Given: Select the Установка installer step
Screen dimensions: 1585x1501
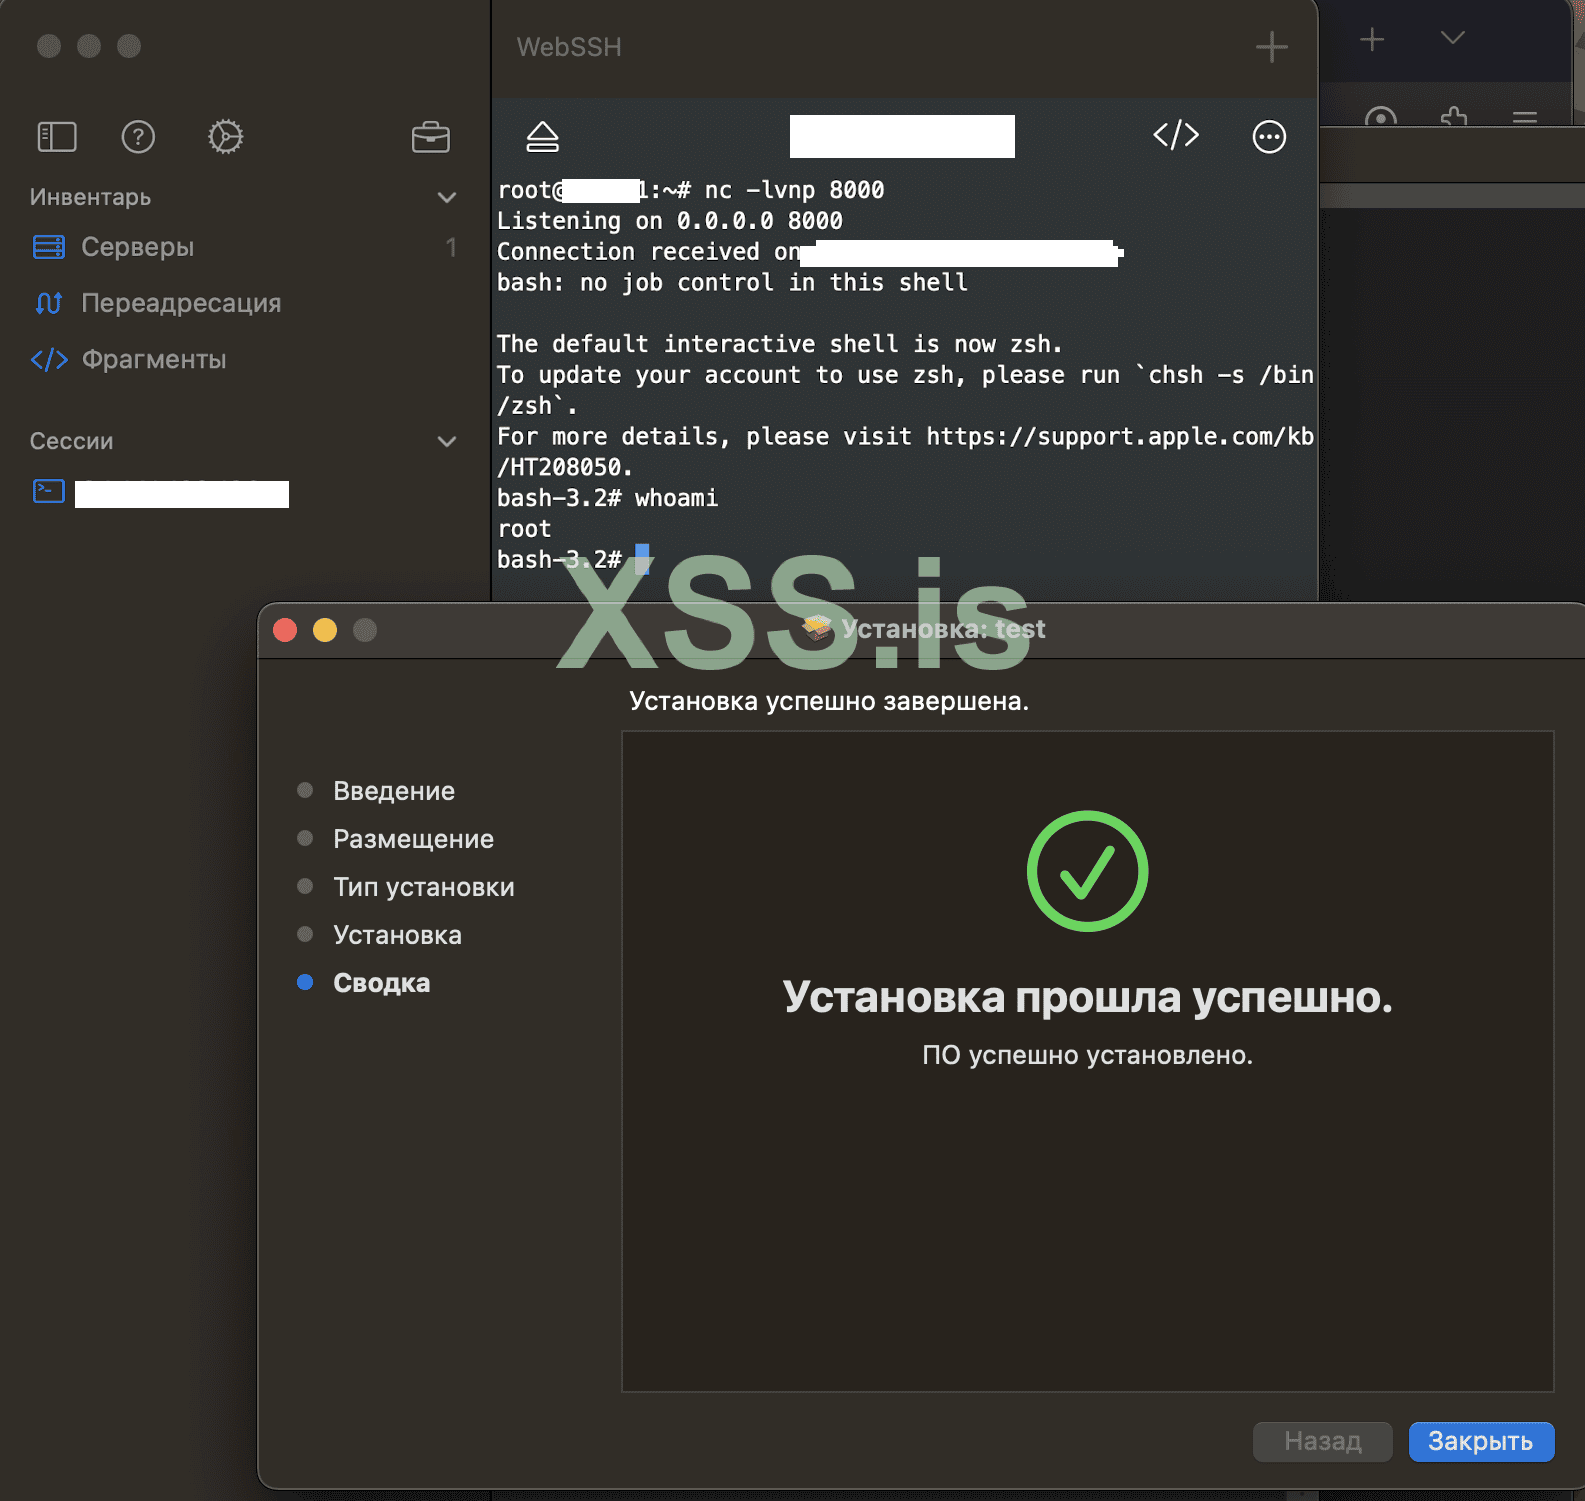Looking at the screenshot, I should pos(398,935).
